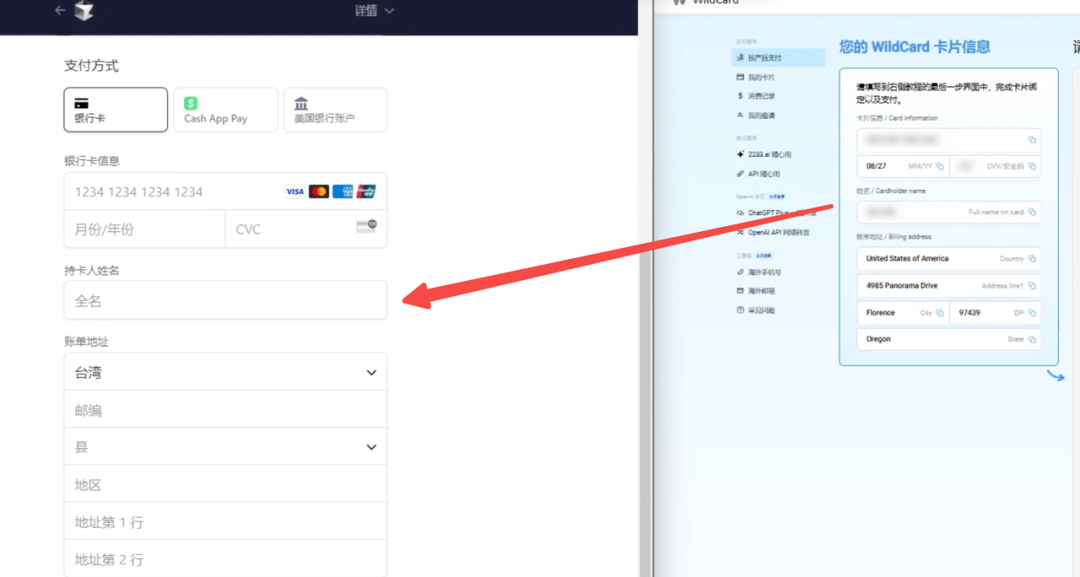Select 美国银行账户 payment method

click(335, 110)
